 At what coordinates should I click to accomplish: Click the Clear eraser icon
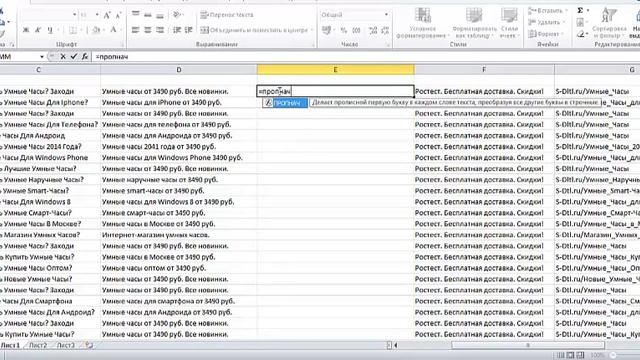click(580, 34)
